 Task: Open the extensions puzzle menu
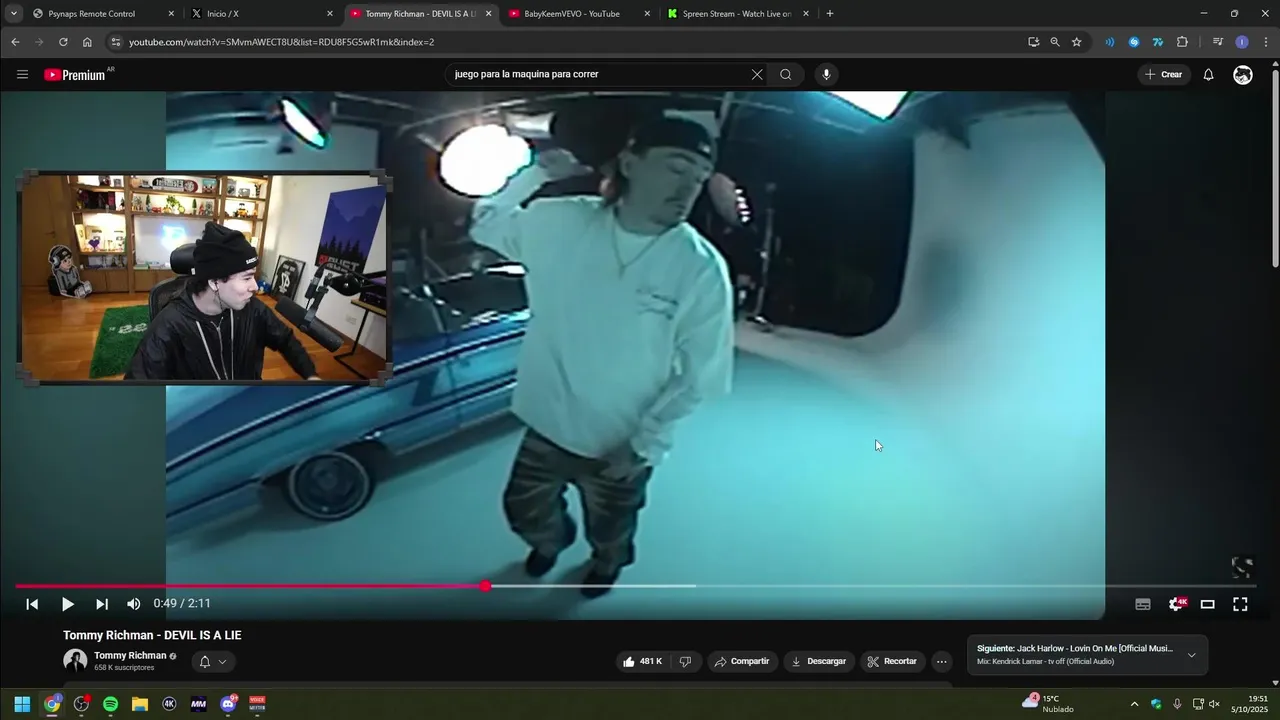(x=1182, y=42)
